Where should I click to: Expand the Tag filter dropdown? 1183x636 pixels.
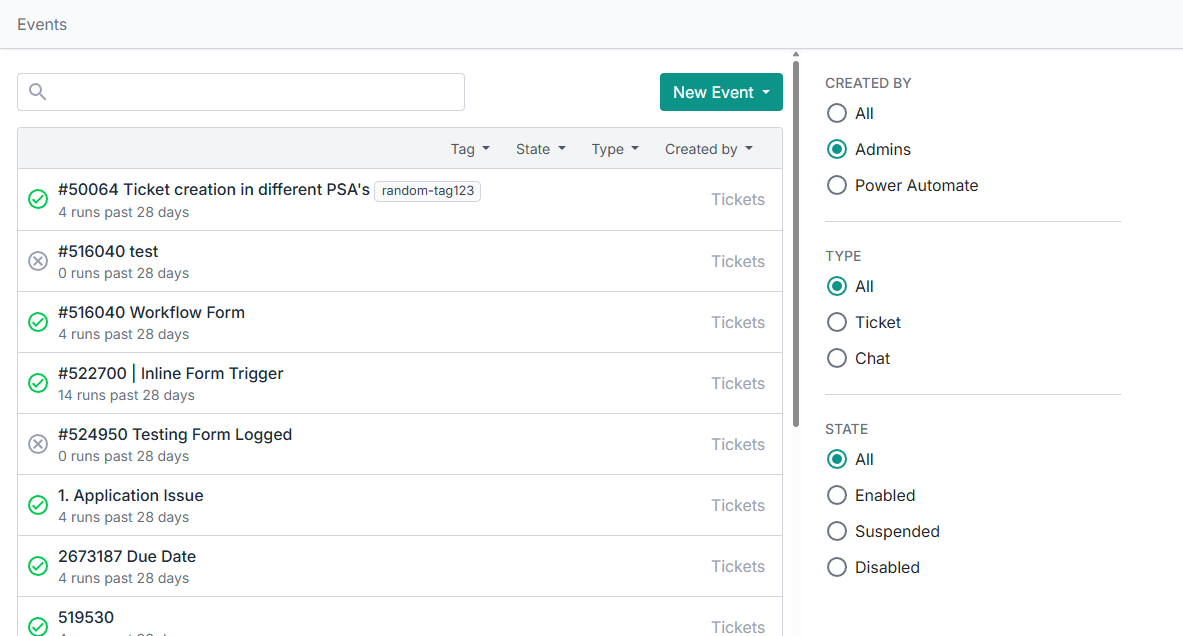(470, 149)
